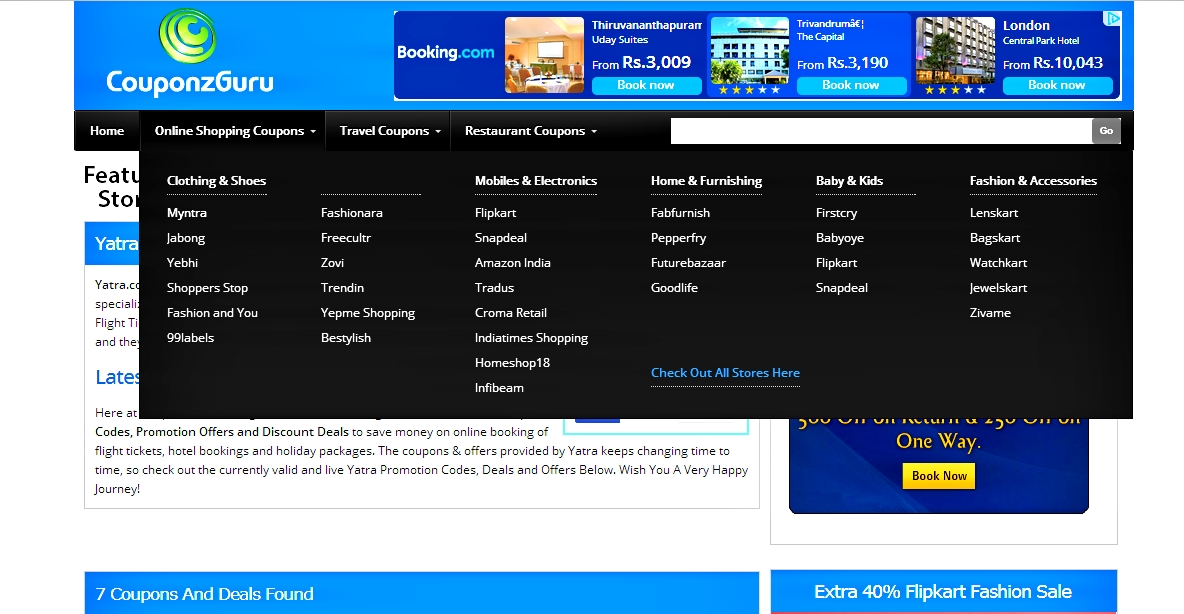Open Croma Retail link

click(510, 313)
